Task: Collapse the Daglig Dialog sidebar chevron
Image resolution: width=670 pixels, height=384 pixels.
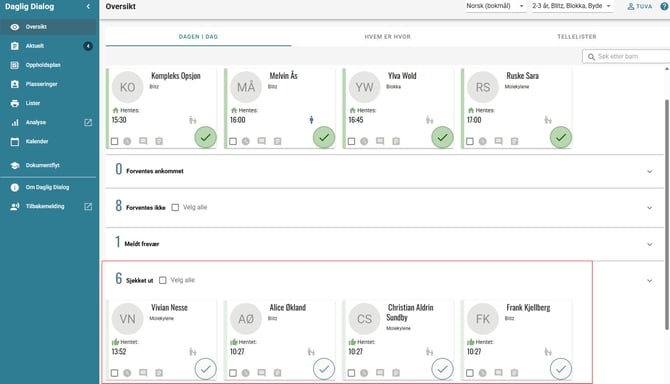Action: point(88,6)
